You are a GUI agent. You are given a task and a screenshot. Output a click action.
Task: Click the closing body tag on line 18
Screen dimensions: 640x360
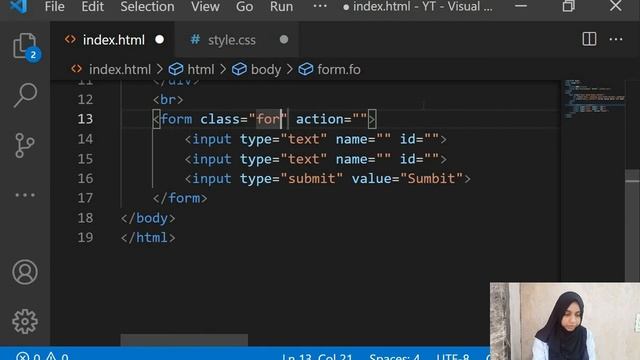[x=148, y=218]
